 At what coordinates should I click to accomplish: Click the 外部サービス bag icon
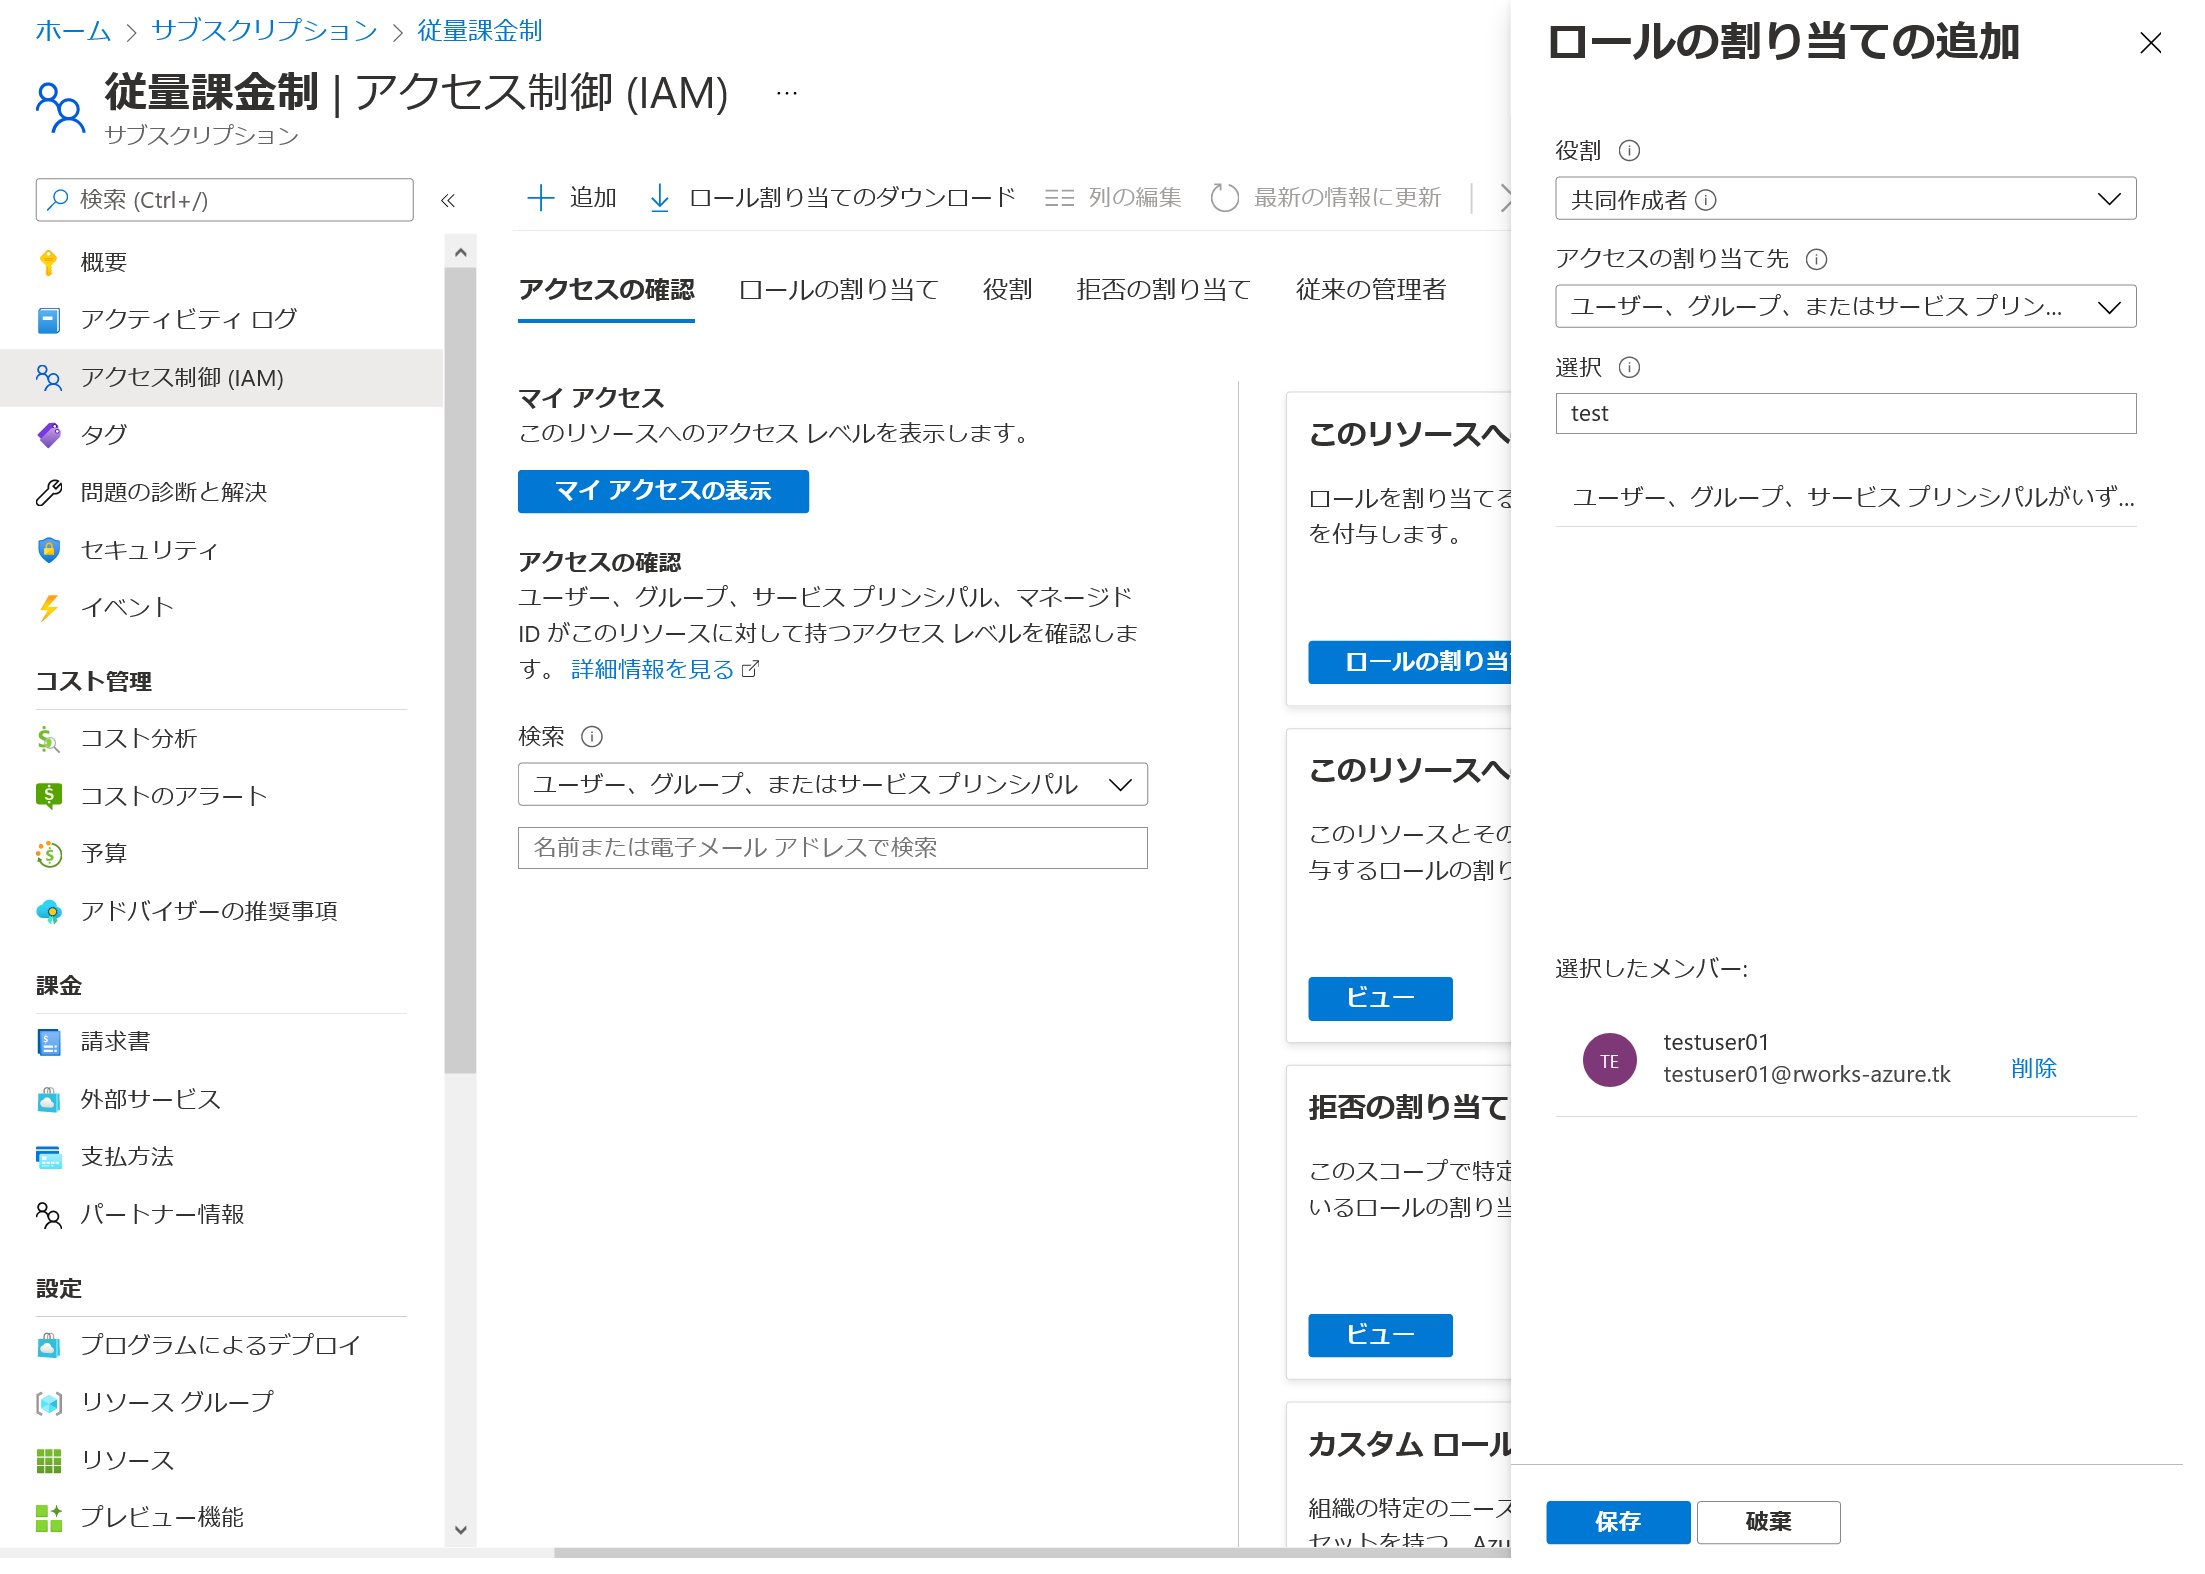48,1100
